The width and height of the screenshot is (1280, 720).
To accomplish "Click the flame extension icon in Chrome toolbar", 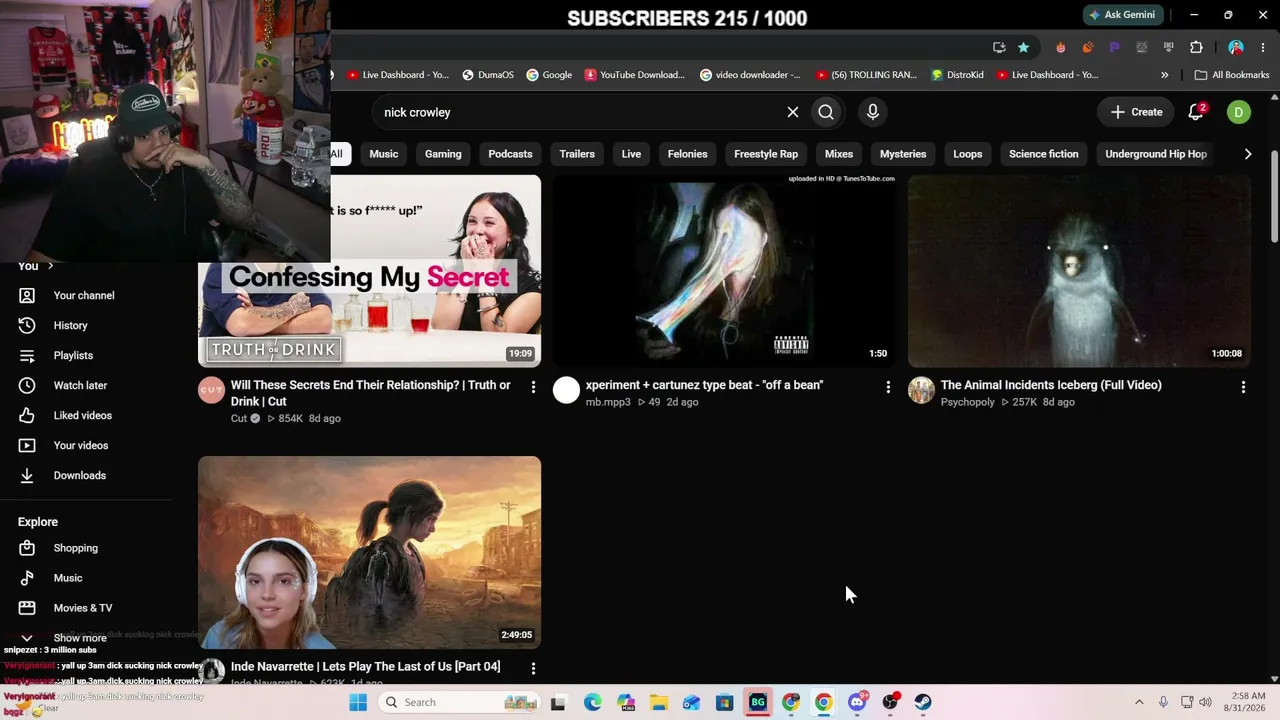I will tap(1061, 47).
